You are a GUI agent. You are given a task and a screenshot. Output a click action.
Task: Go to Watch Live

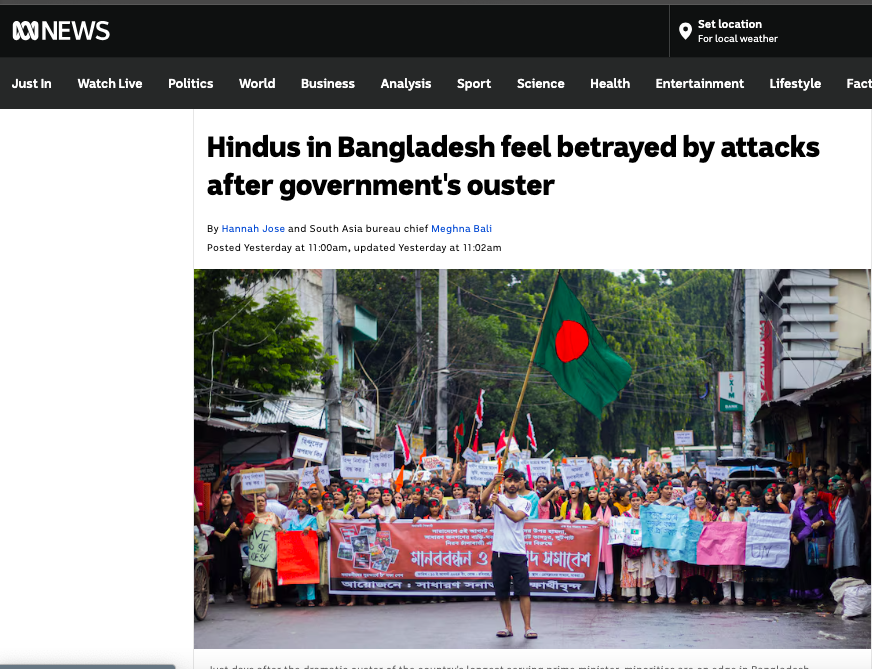click(110, 83)
